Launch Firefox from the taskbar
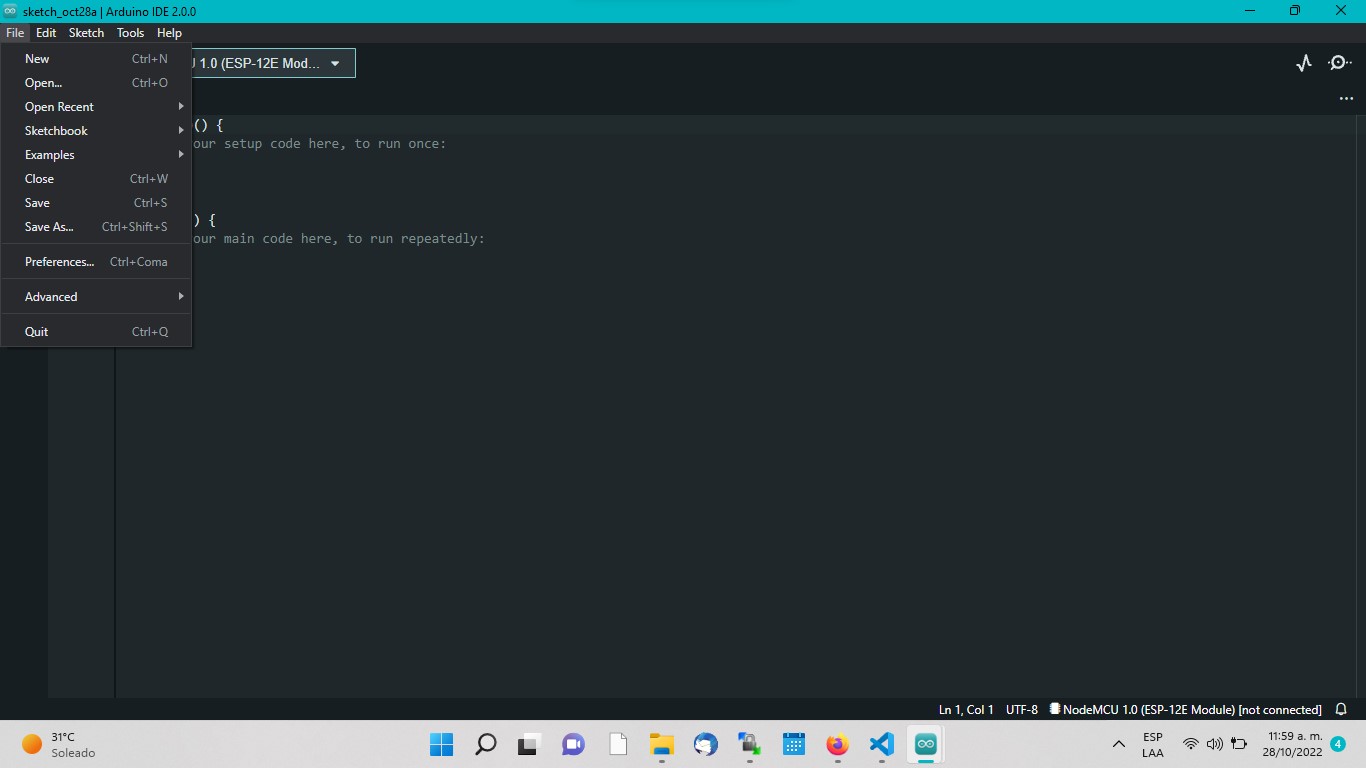Screen dimensions: 1366x768 (837, 744)
